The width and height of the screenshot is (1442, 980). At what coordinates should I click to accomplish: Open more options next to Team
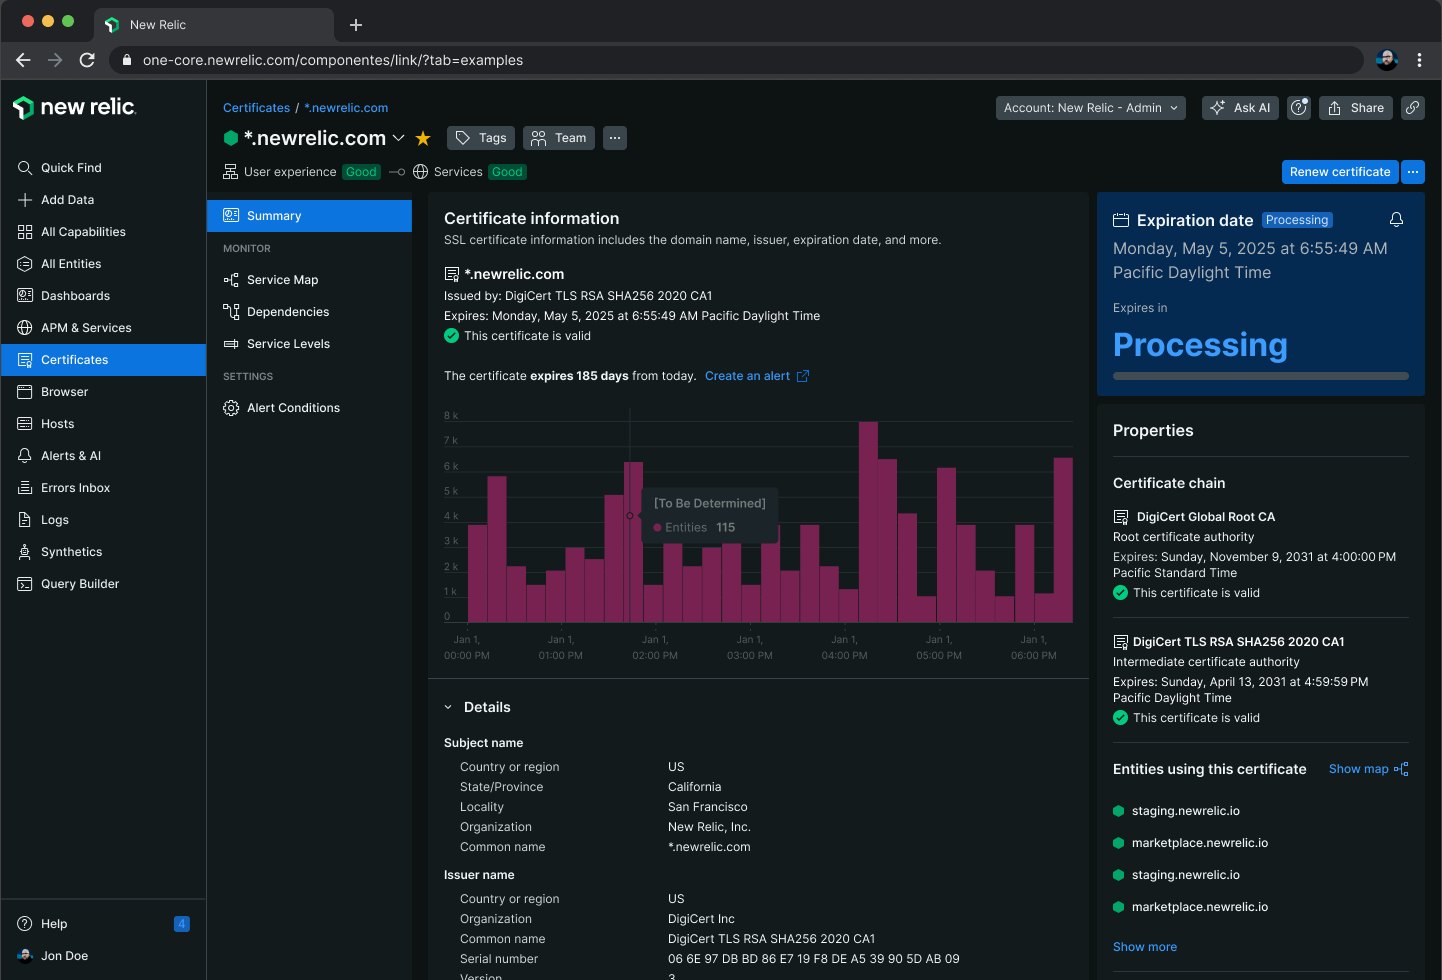(x=615, y=138)
